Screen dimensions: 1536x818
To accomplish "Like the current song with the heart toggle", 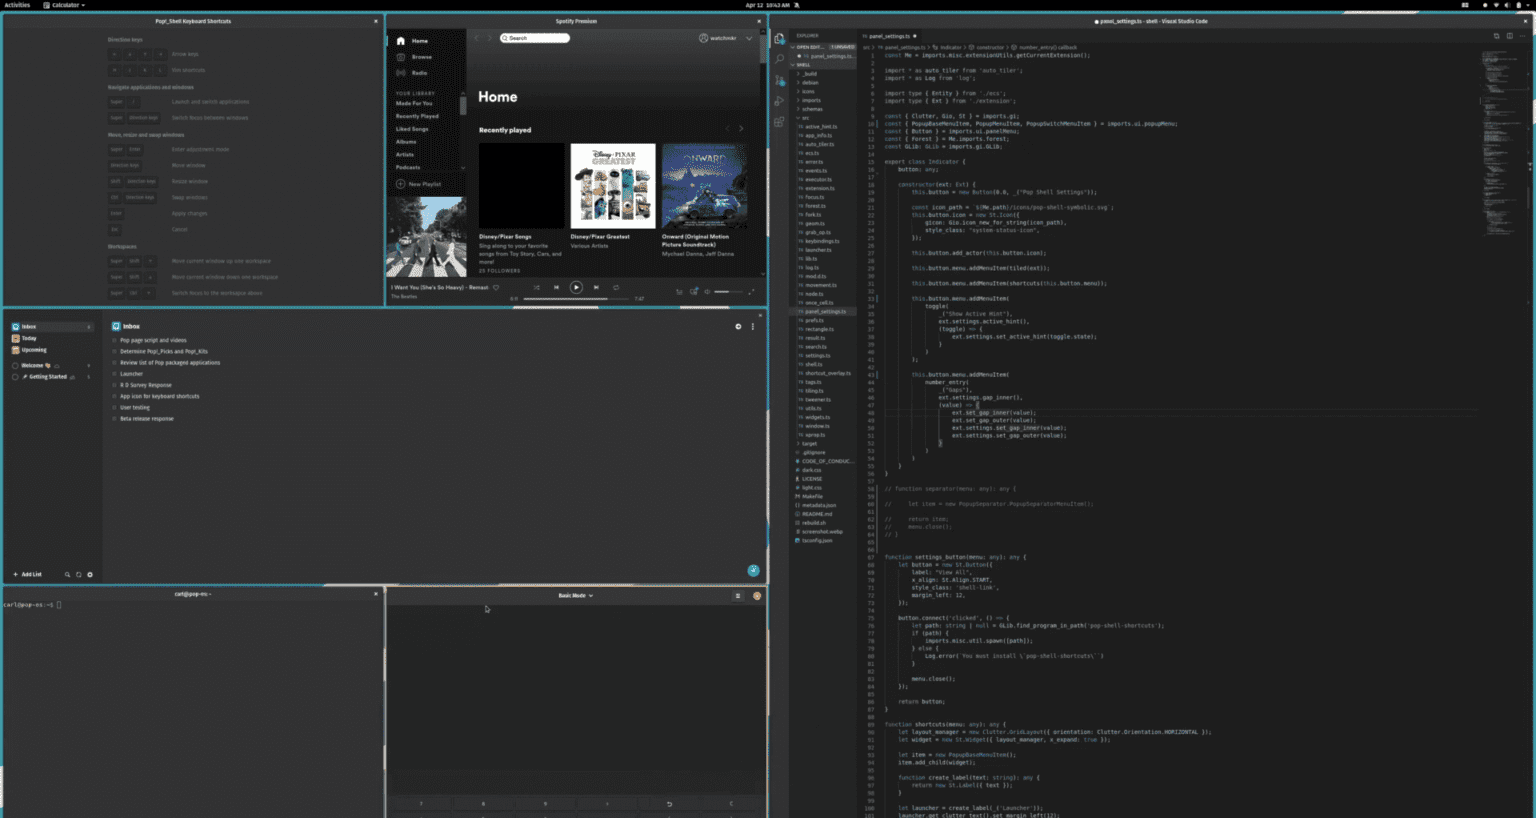I will click(494, 287).
